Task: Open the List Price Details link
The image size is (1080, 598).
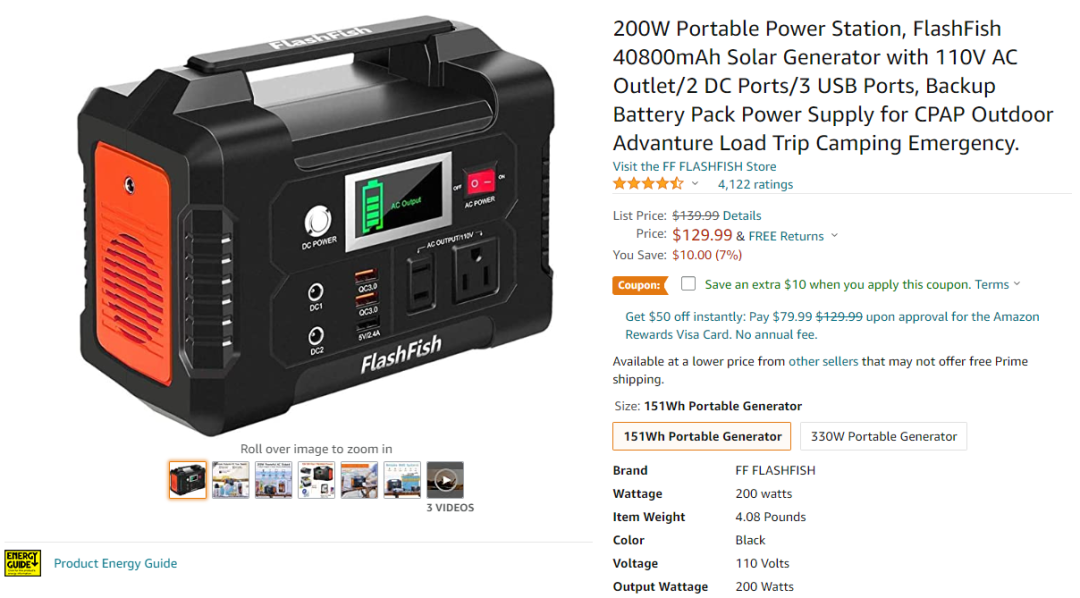Action: 742,216
